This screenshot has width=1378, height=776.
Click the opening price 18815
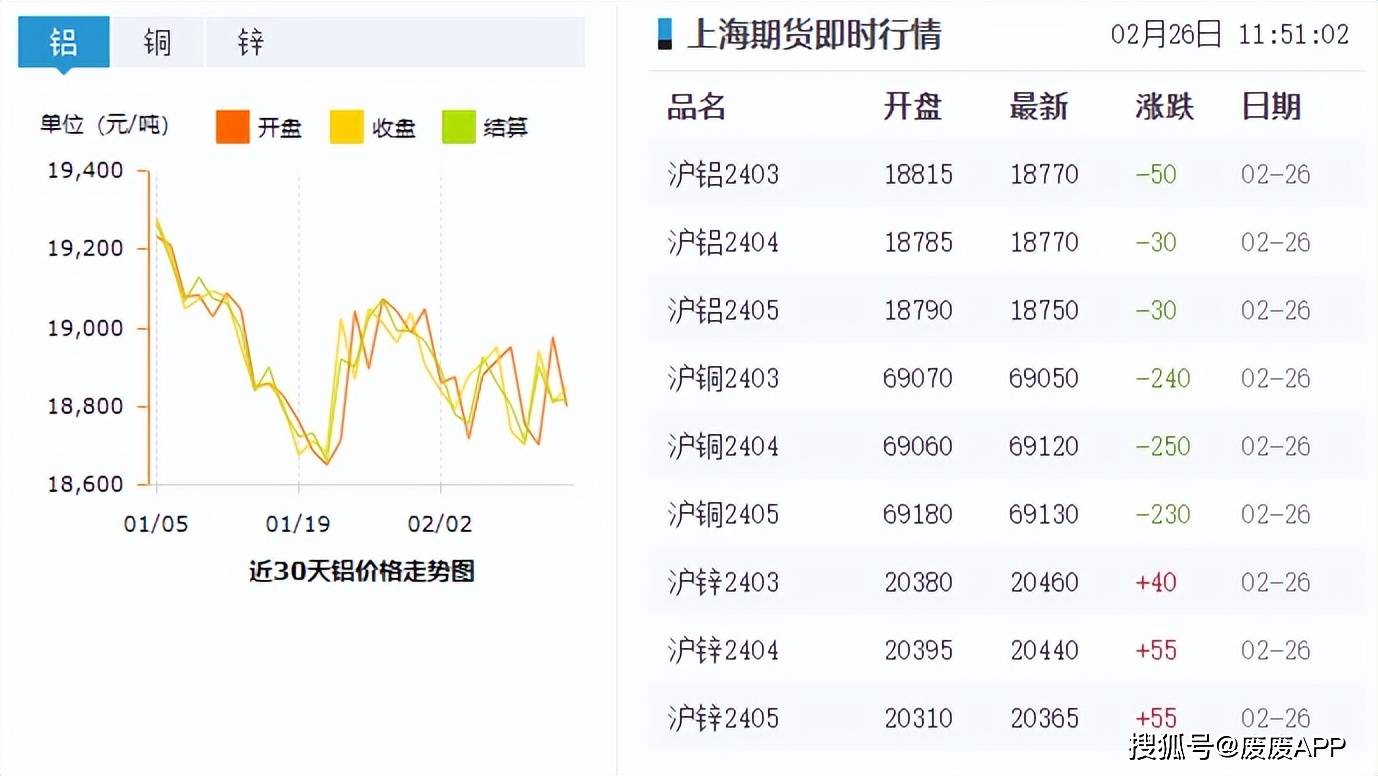click(x=918, y=175)
